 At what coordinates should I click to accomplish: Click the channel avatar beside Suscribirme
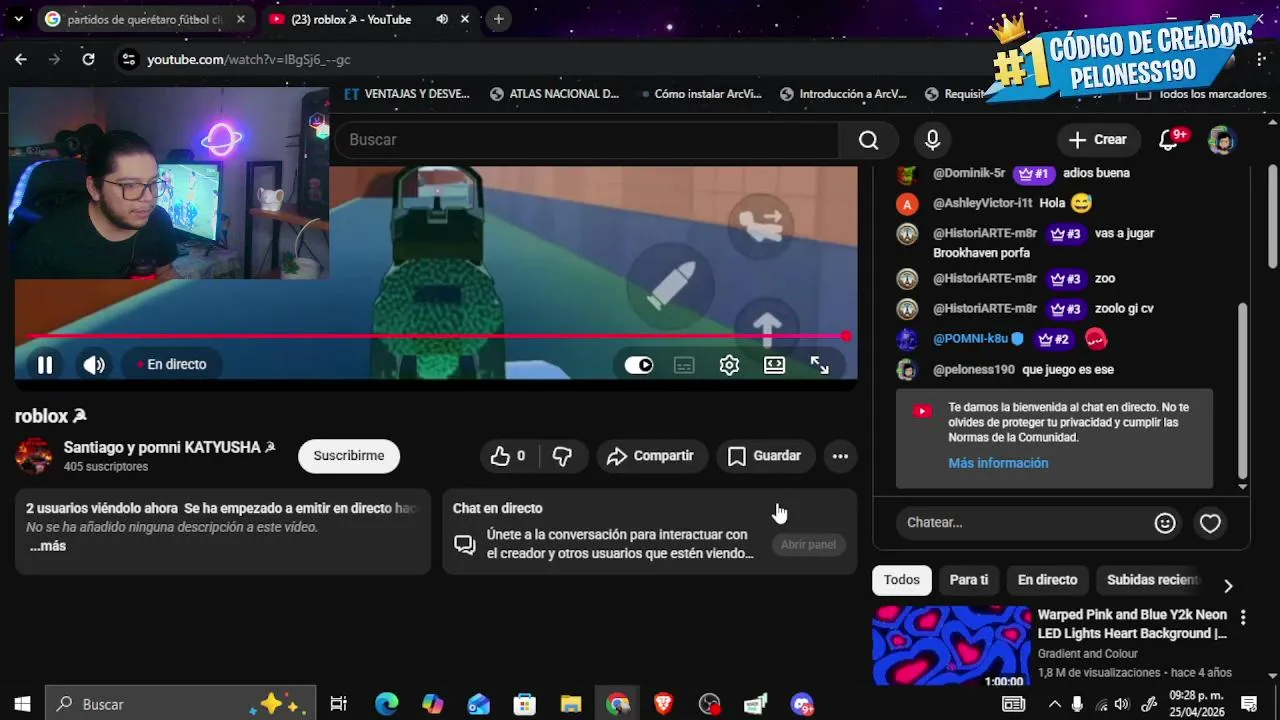tap(34, 456)
